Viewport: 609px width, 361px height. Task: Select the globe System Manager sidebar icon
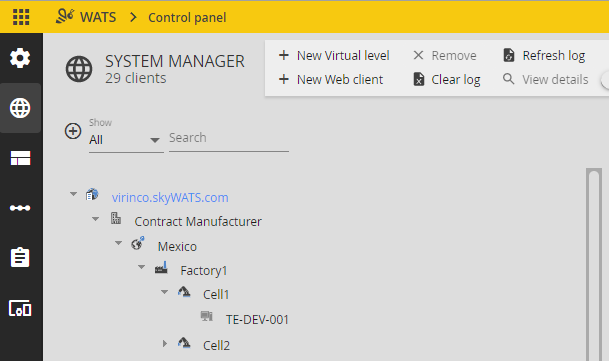click(x=20, y=108)
